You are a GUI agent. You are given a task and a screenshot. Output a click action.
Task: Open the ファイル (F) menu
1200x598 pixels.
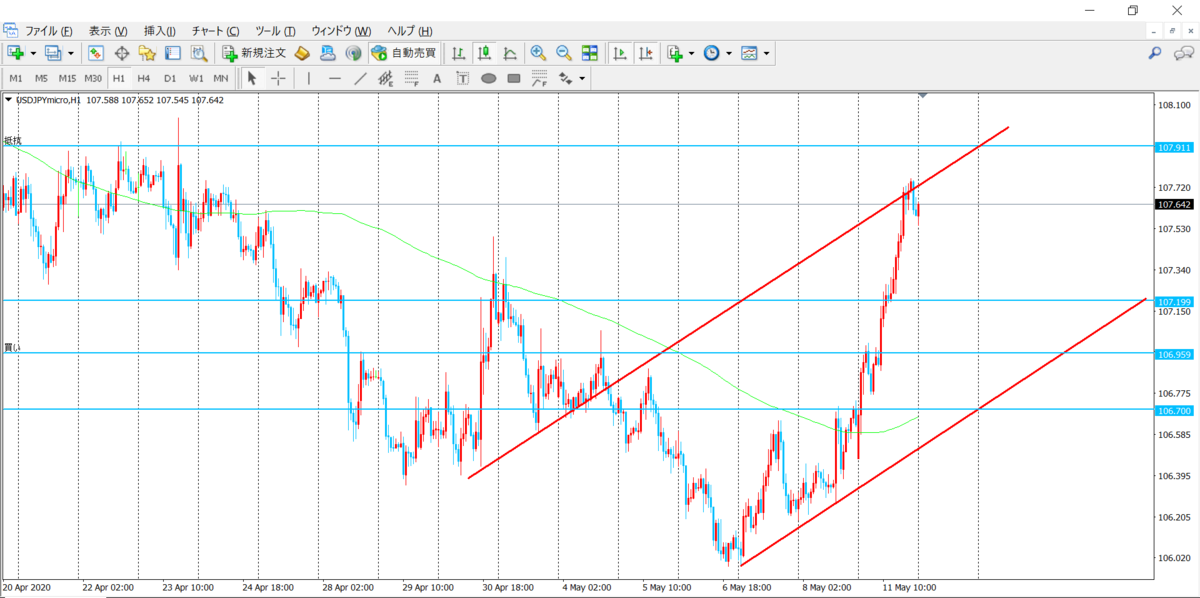49,31
